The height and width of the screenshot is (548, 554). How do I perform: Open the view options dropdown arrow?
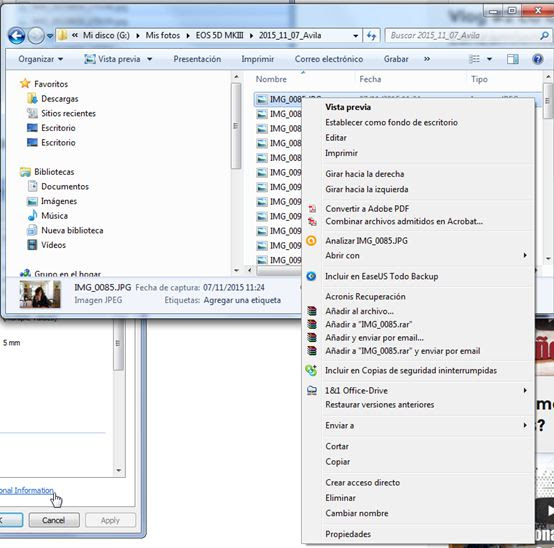(x=489, y=59)
